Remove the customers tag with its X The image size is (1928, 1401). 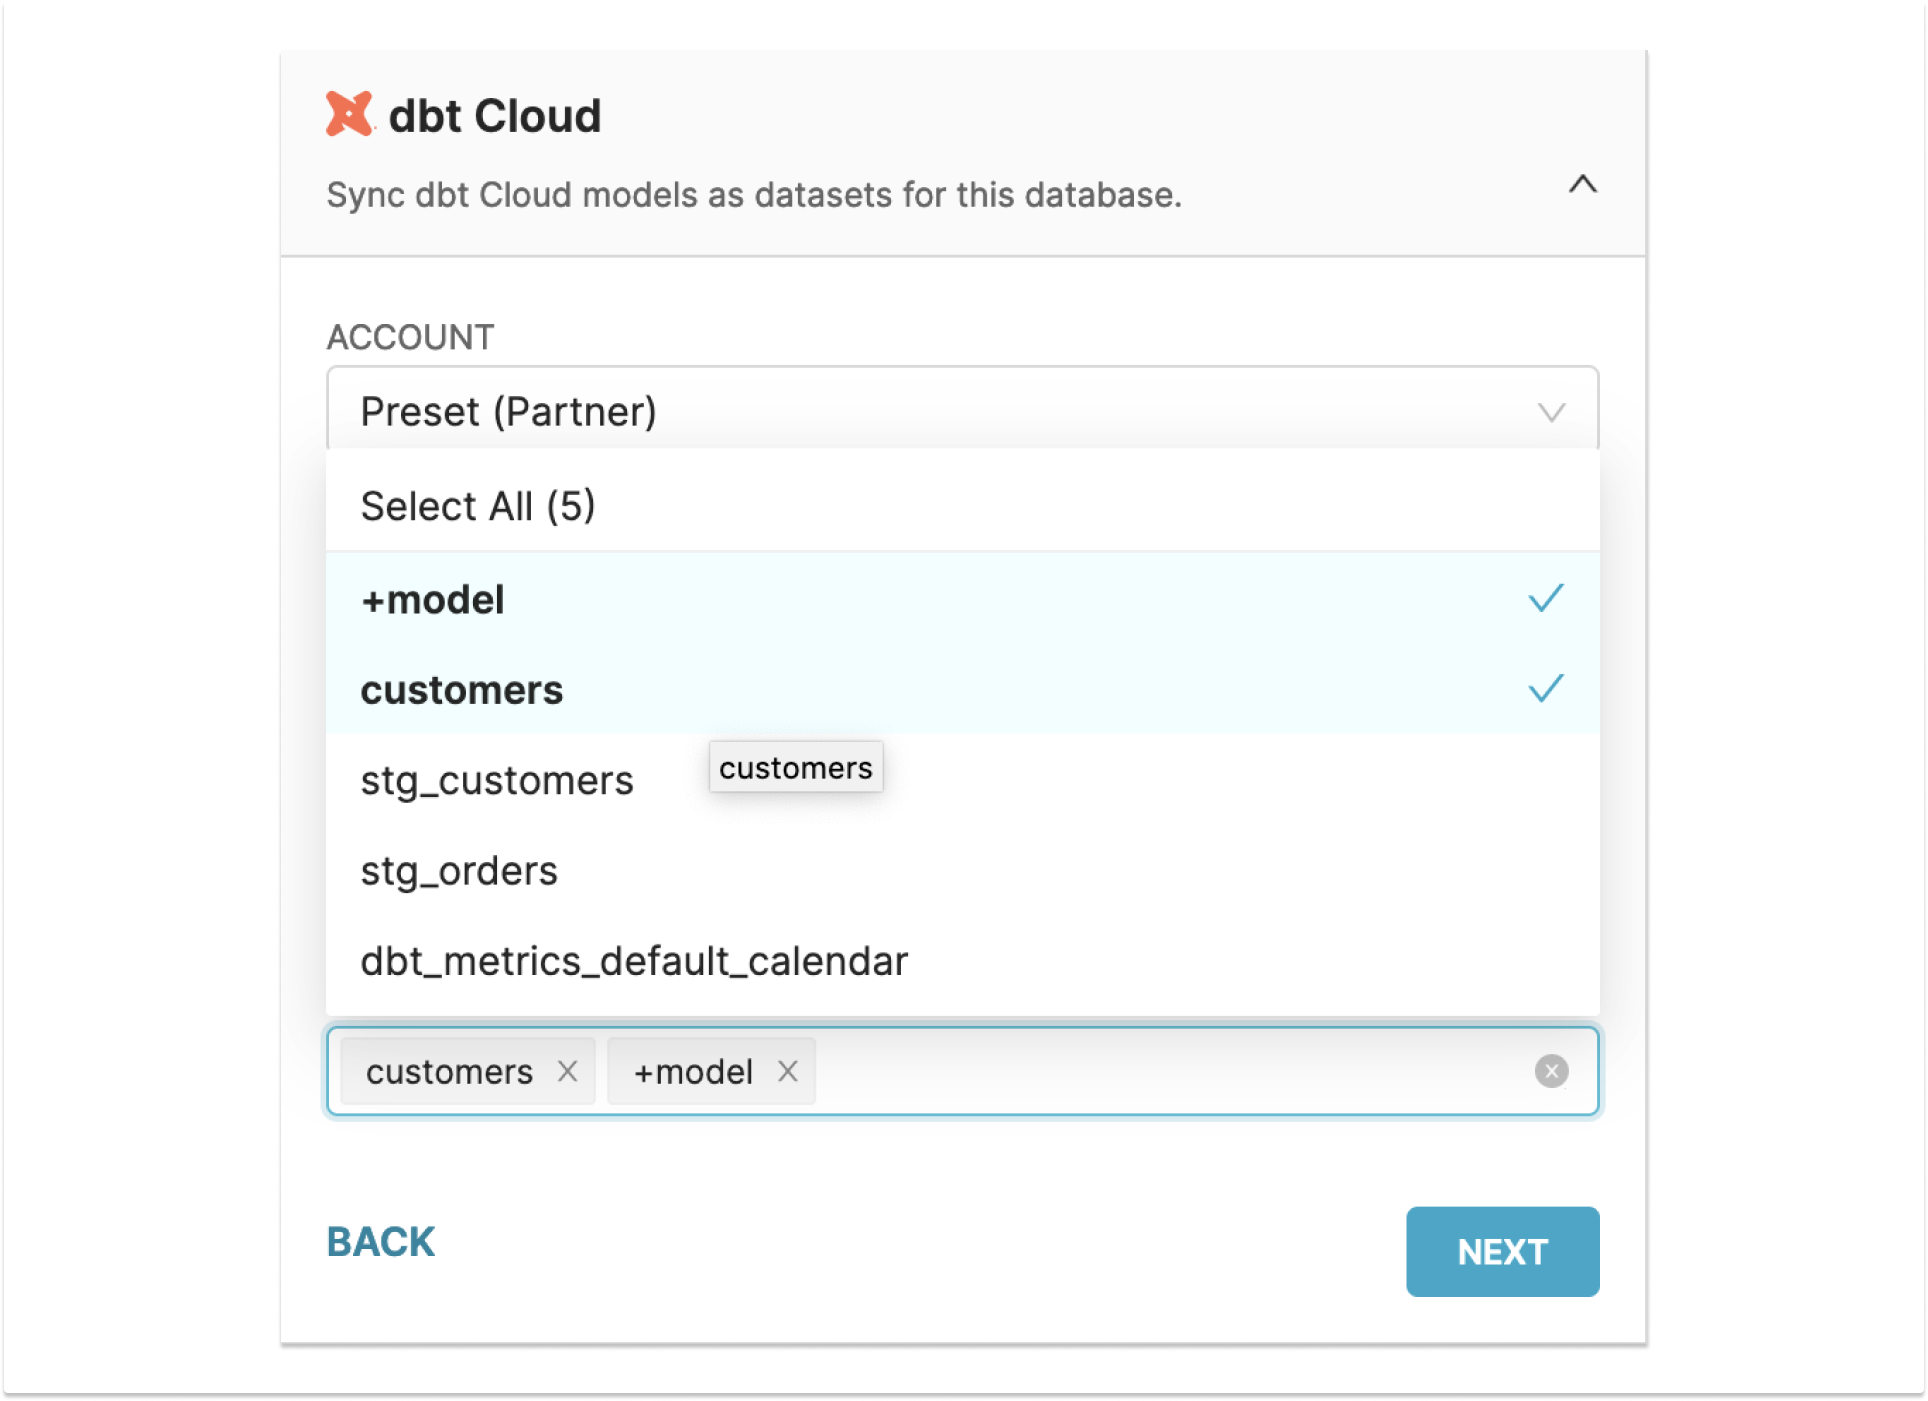(569, 1071)
